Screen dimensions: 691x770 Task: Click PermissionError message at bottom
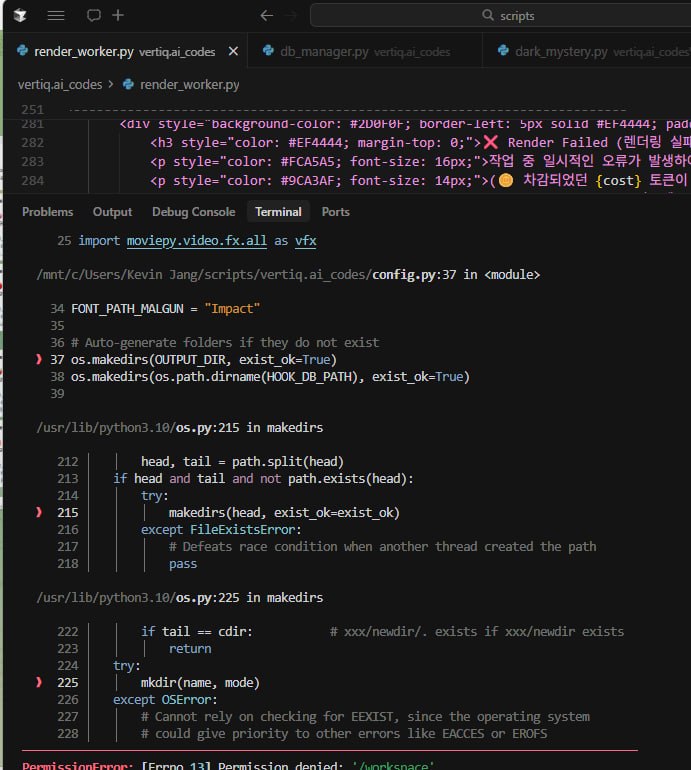pos(228,765)
